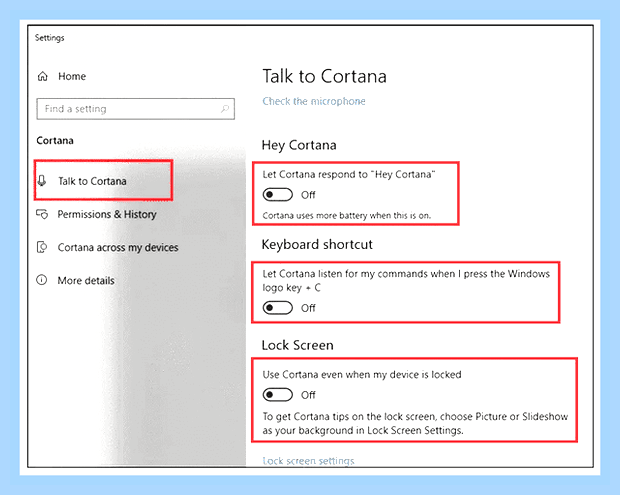The width and height of the screenshot is (620, 495).
Task: Click the Check the microphone link
Action: click(x=314, y=101)
